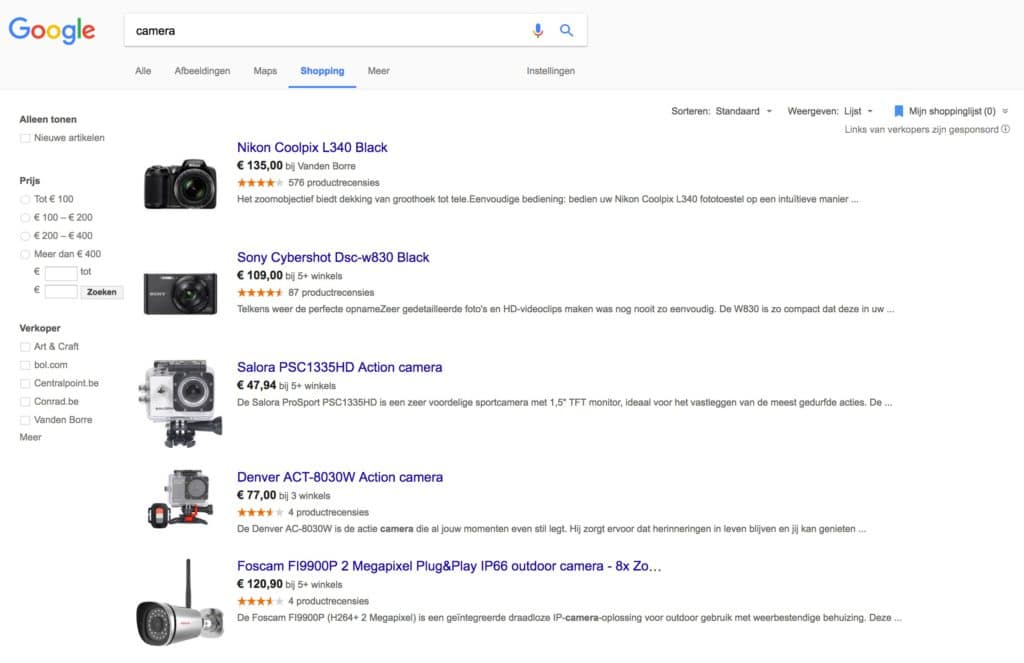The height and width of the screenshot is (663, 1024).
Task: Click the minimum price input field
Action: coord(61,273)
